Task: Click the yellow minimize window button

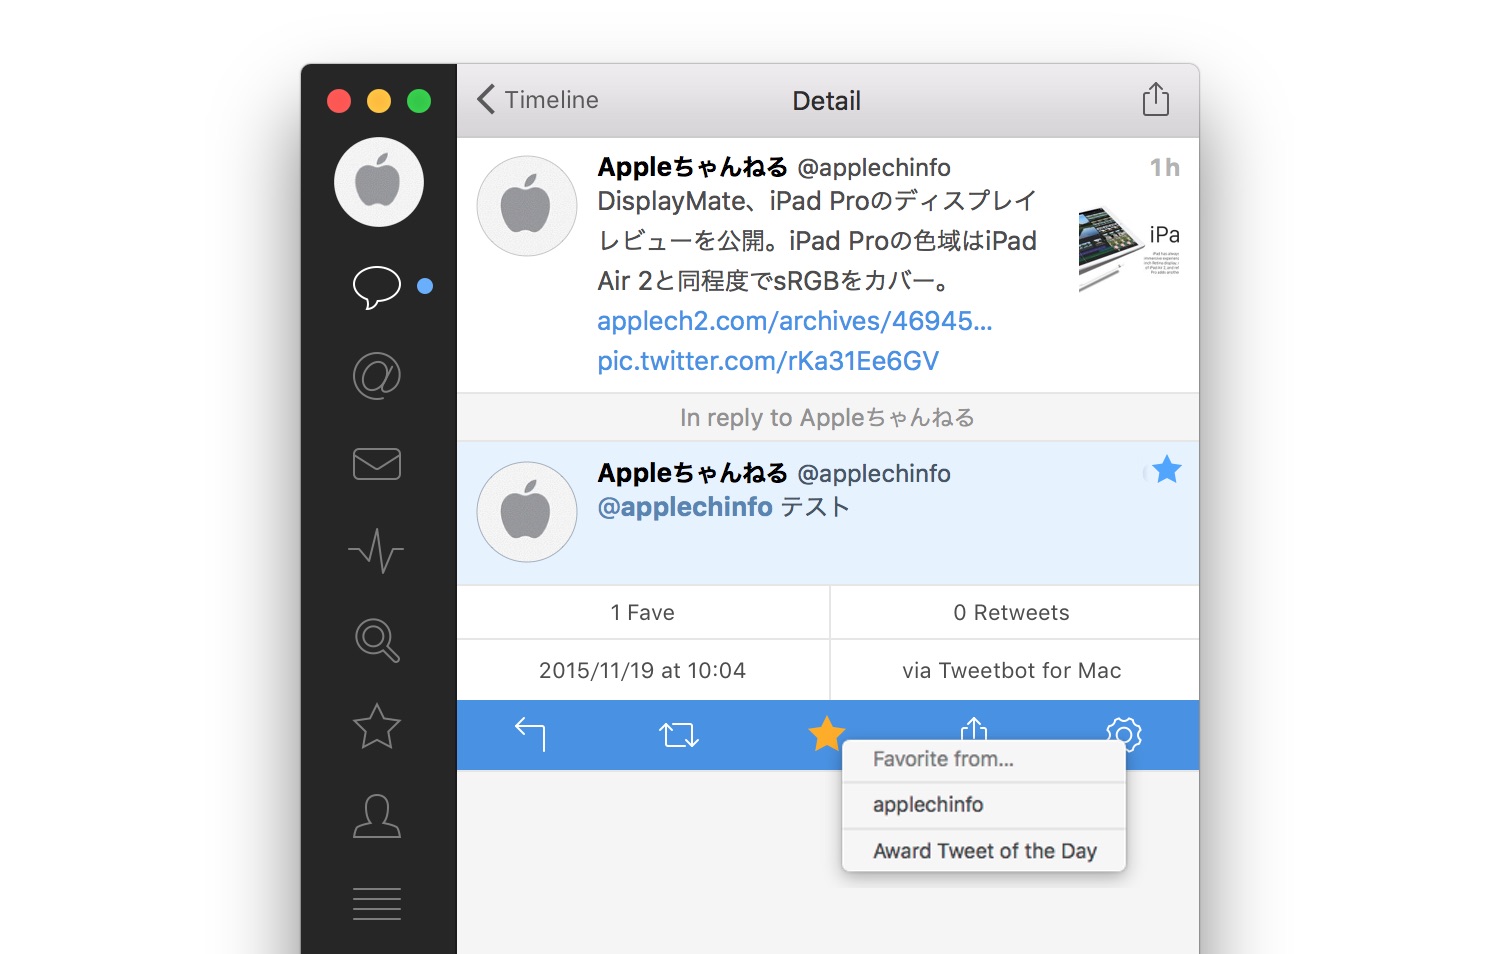Action: [379, 101]
